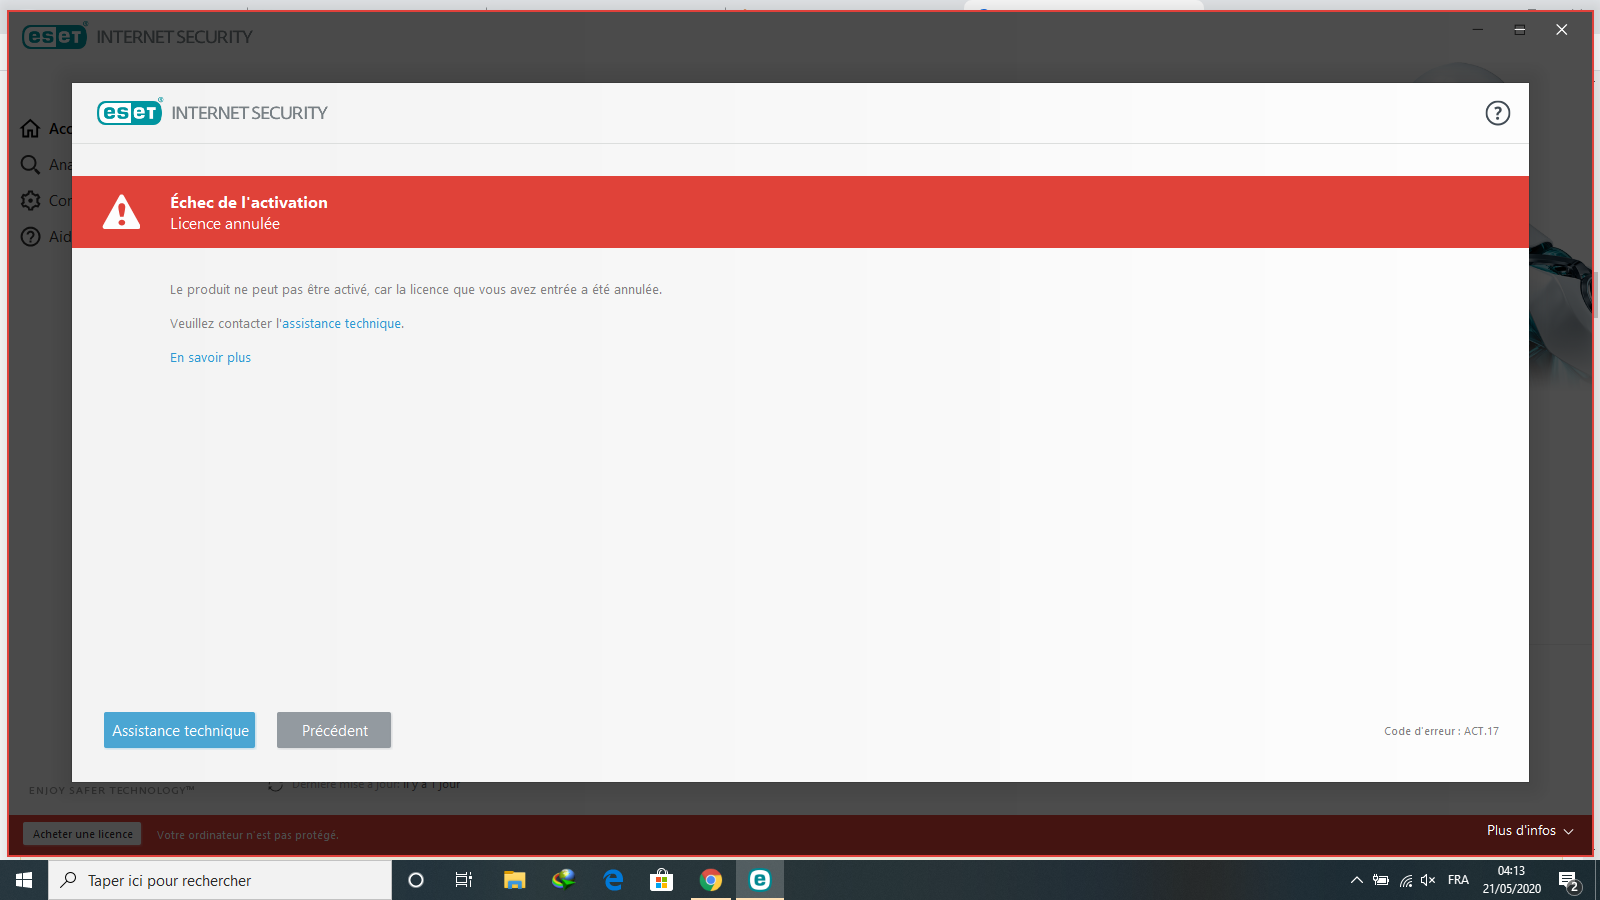1600x900 pixels.
Task: Launch File Explorer from taskbar
Action: pyautogui.click(x=514, y=880)
